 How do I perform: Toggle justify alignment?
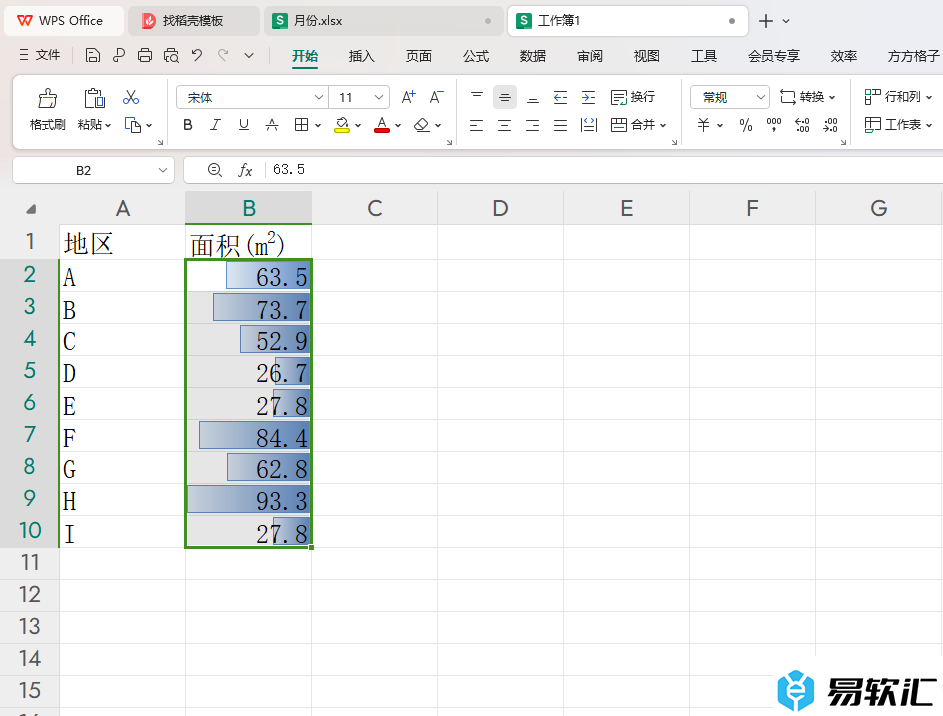pyautogui.click(x=561, y=125)
